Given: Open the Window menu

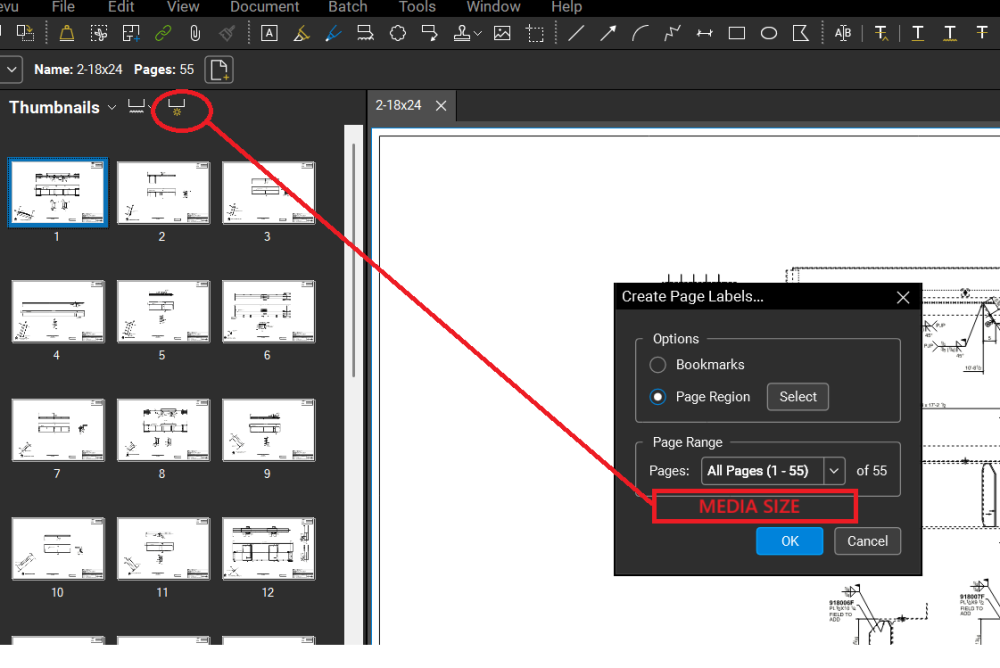Looking at the screenshot, I should tap(493, 7).
